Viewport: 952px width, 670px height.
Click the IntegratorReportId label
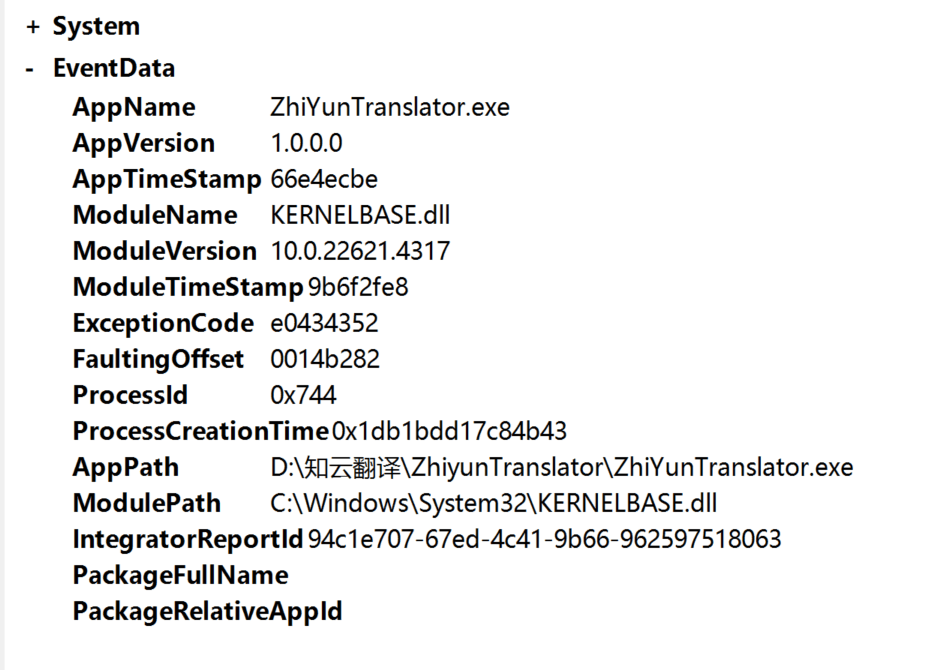188,539
